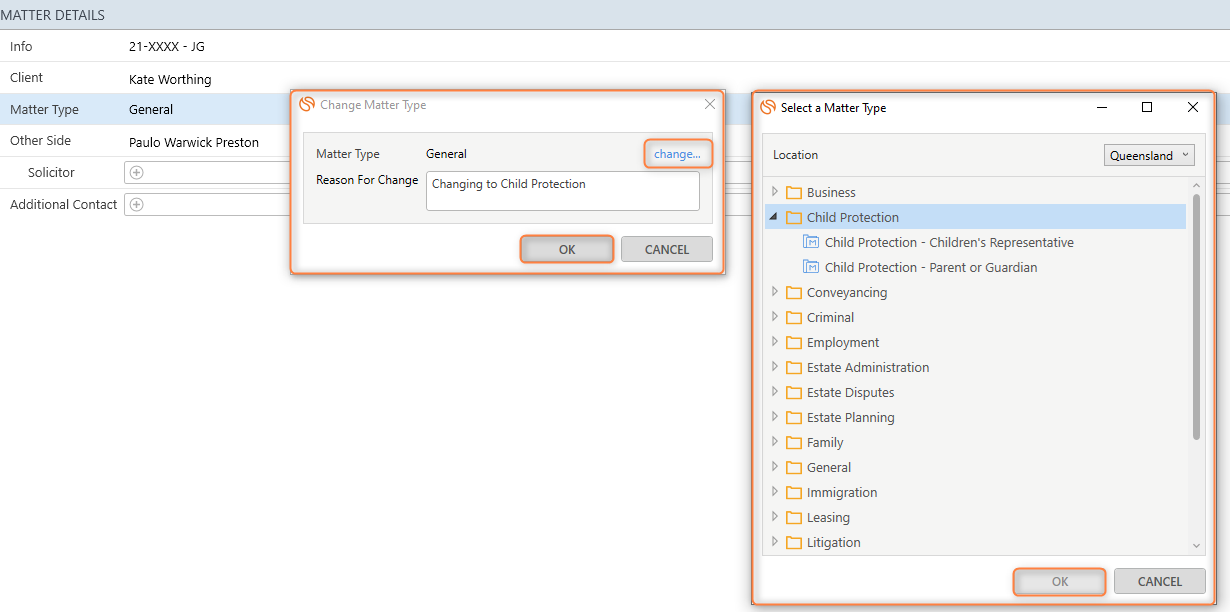The image size is (1230, 612).
Task: Click the change... link in Change Matter Type
Action: click(677, 154)
